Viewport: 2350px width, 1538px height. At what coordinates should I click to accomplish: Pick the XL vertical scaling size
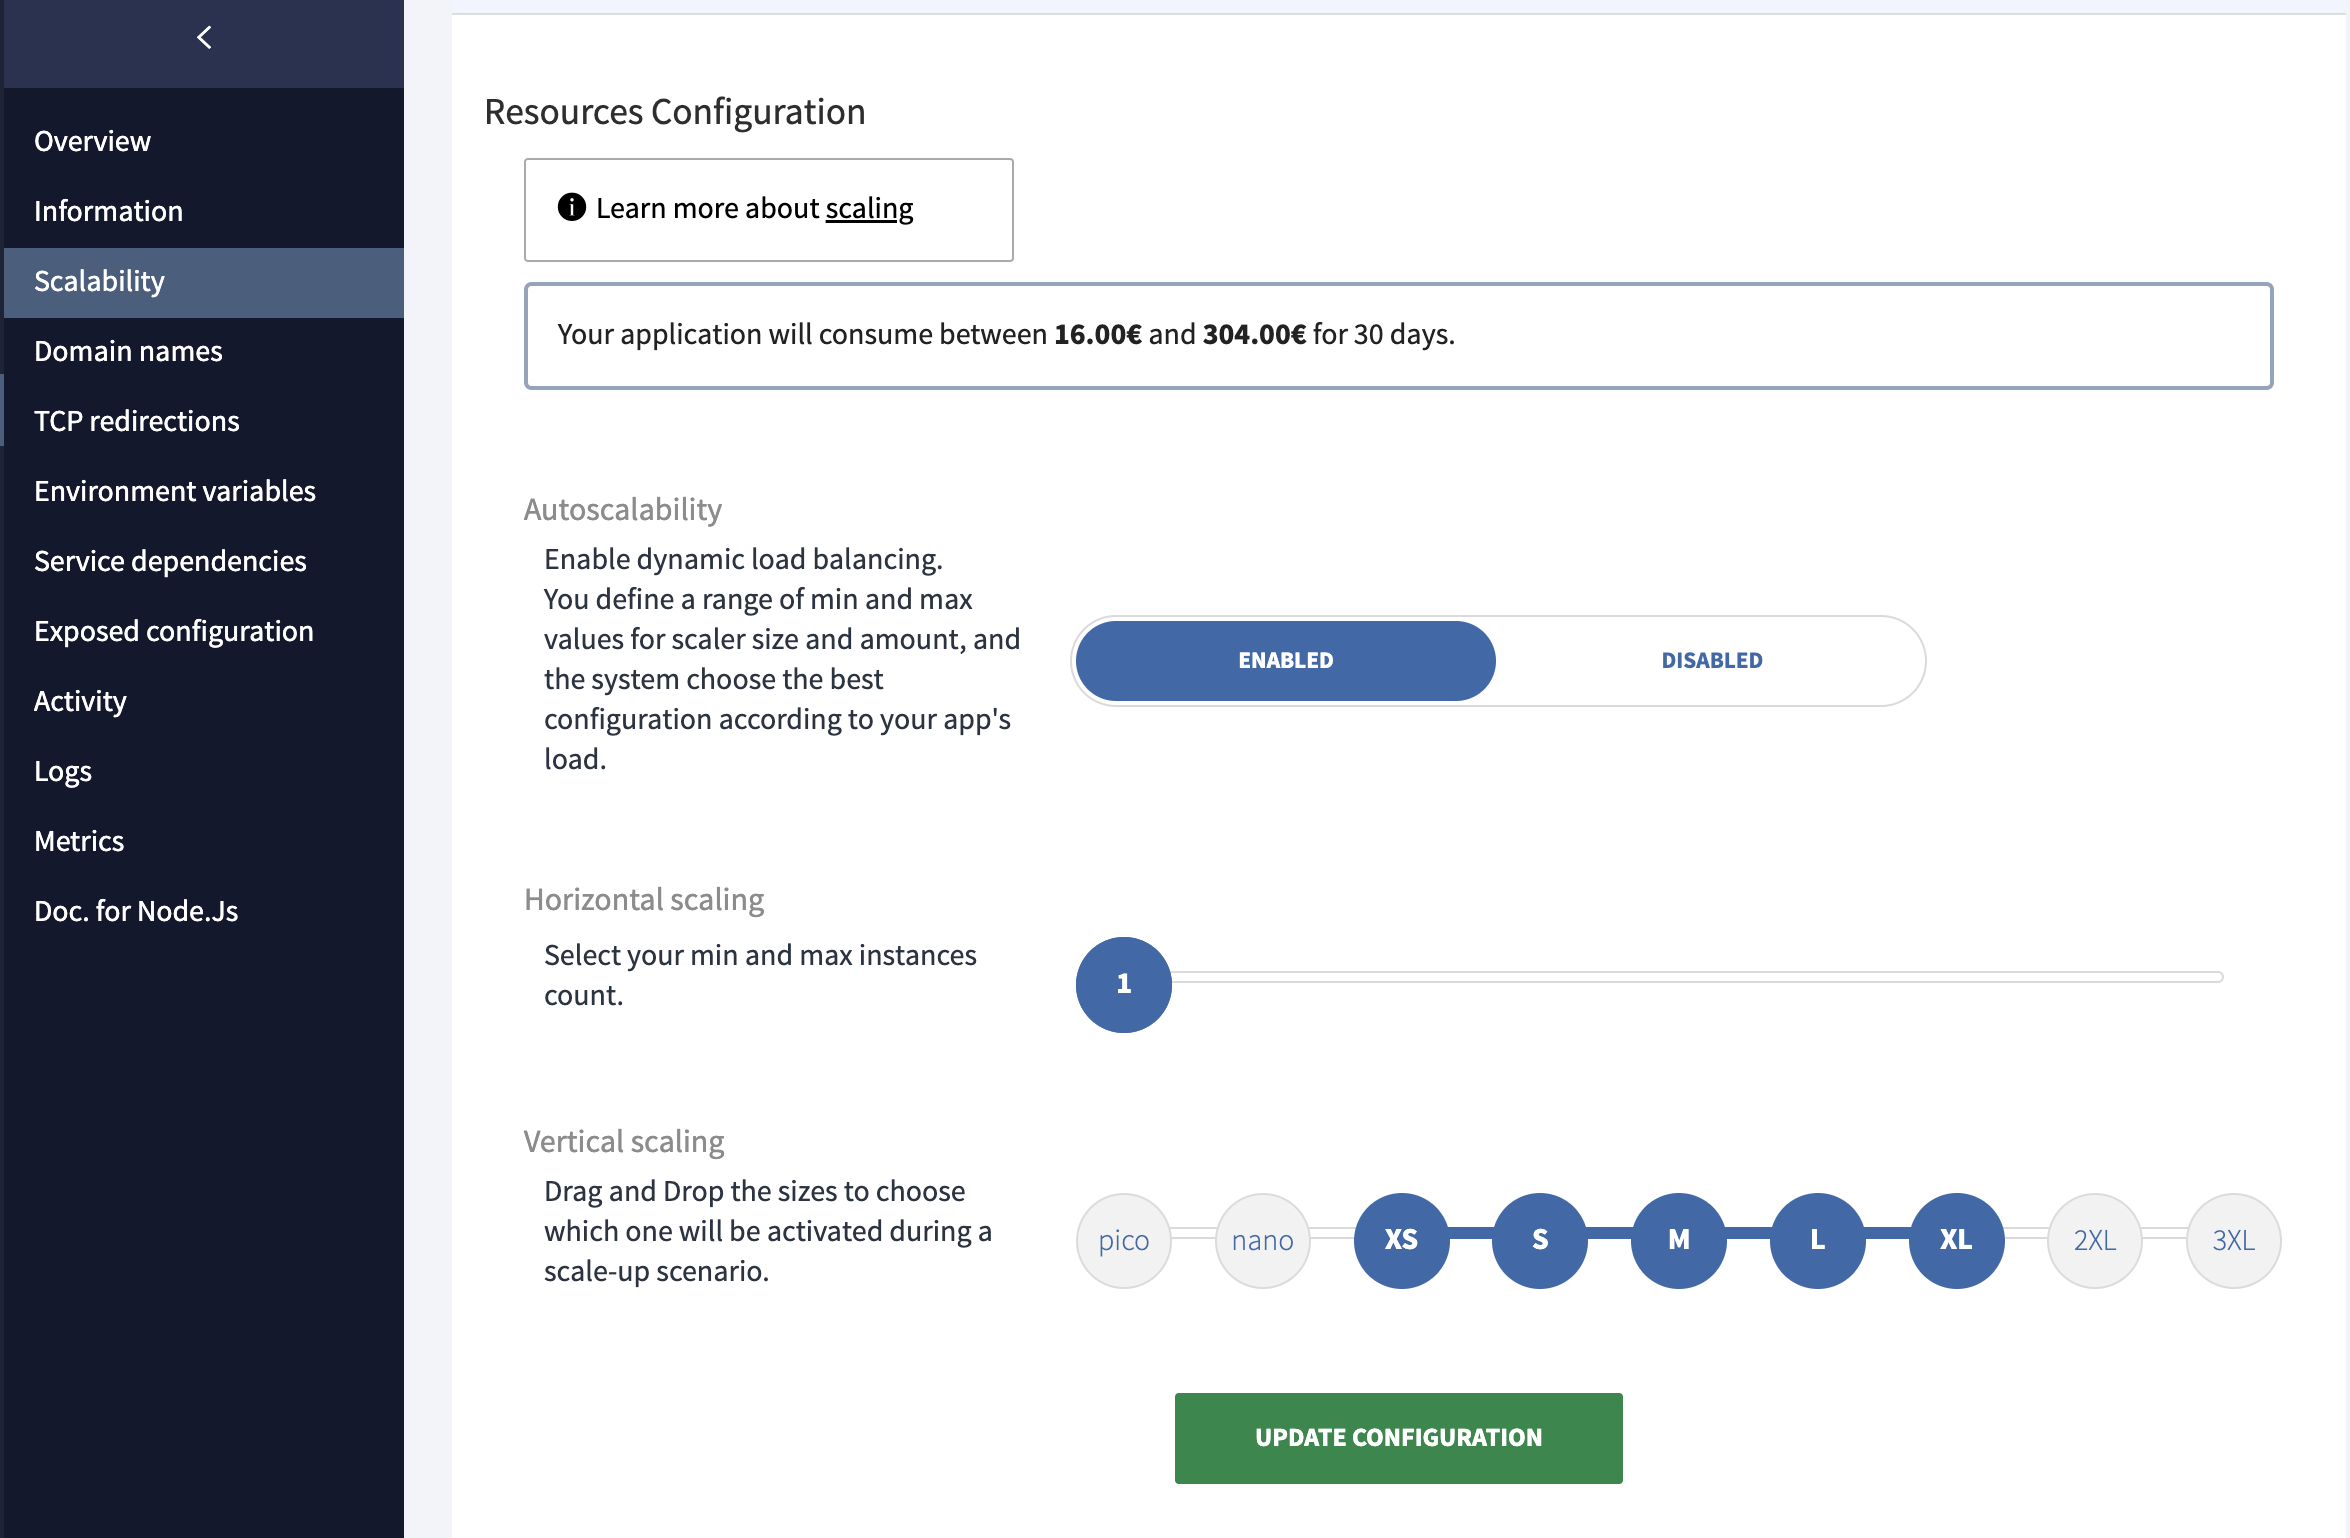[x=1956, y=1240]
